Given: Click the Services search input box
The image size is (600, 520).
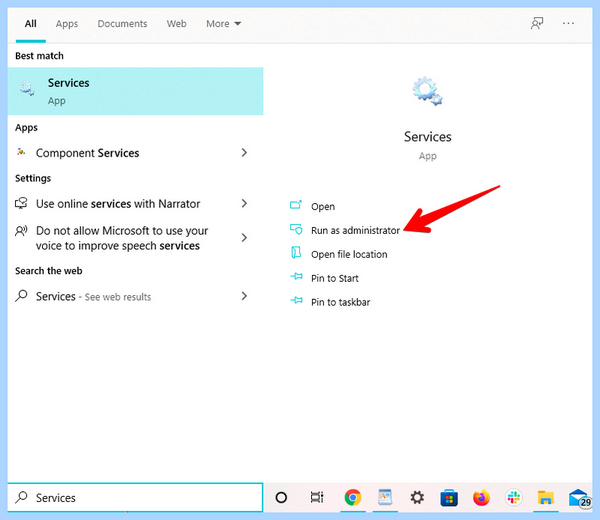Looking at the screenshot, I should pyautogui.click(x=135, y=497).
